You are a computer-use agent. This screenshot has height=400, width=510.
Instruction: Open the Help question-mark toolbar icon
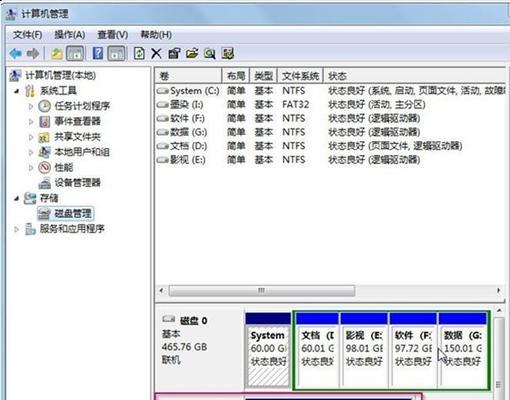(98, 53)
